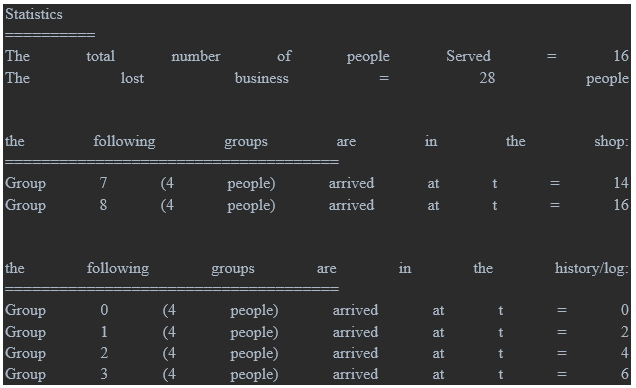Click arrival time 6 of Group 3

point(625,374)
